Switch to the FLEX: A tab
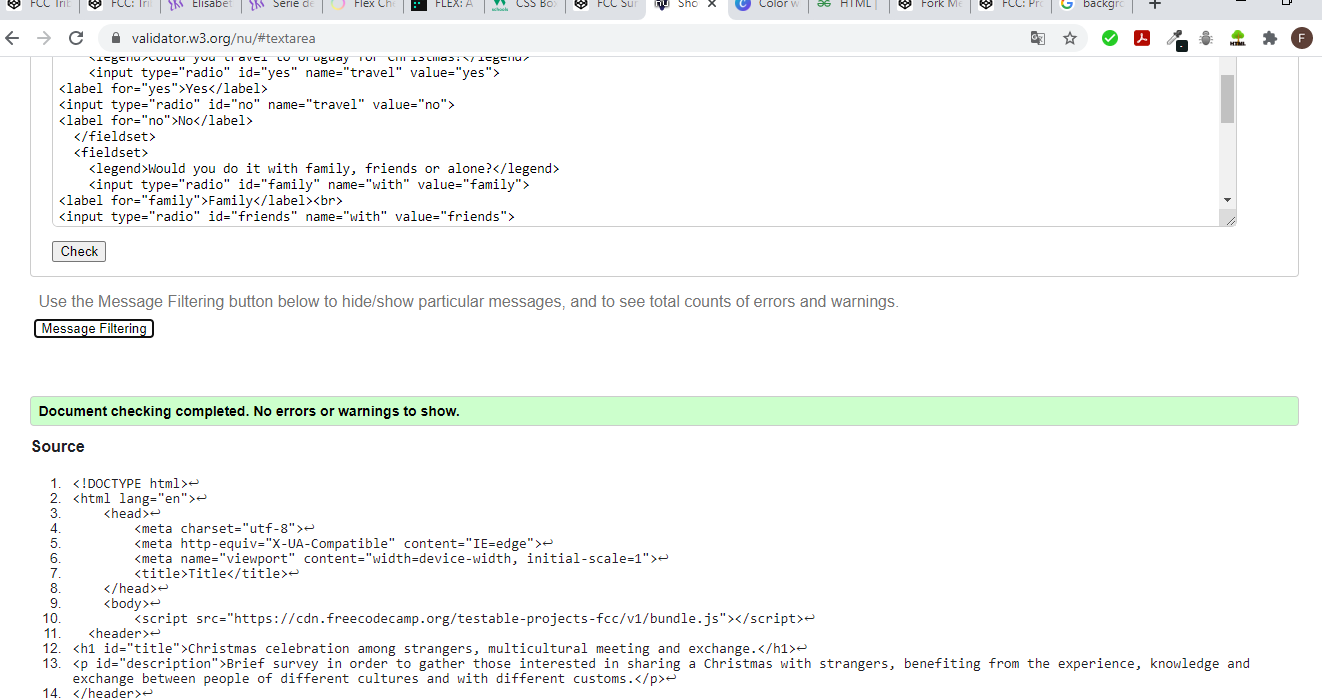This screenshot has height=699, width=1322. (x=443, y=5)
